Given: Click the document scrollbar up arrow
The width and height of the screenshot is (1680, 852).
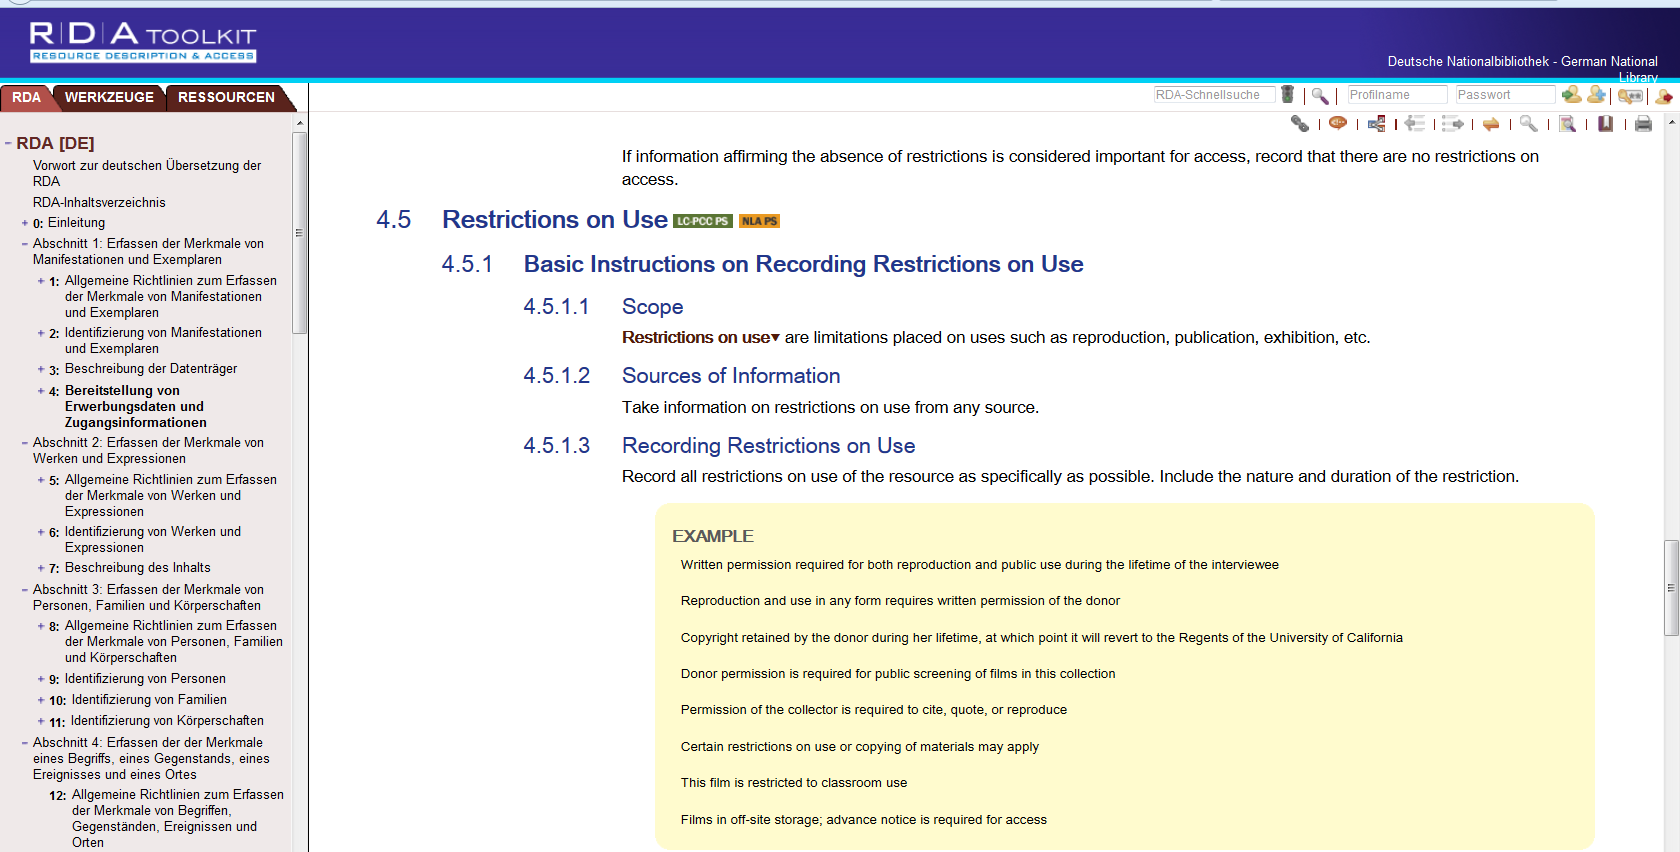Looking at the screenshot, I should (x=1671, y=122).
